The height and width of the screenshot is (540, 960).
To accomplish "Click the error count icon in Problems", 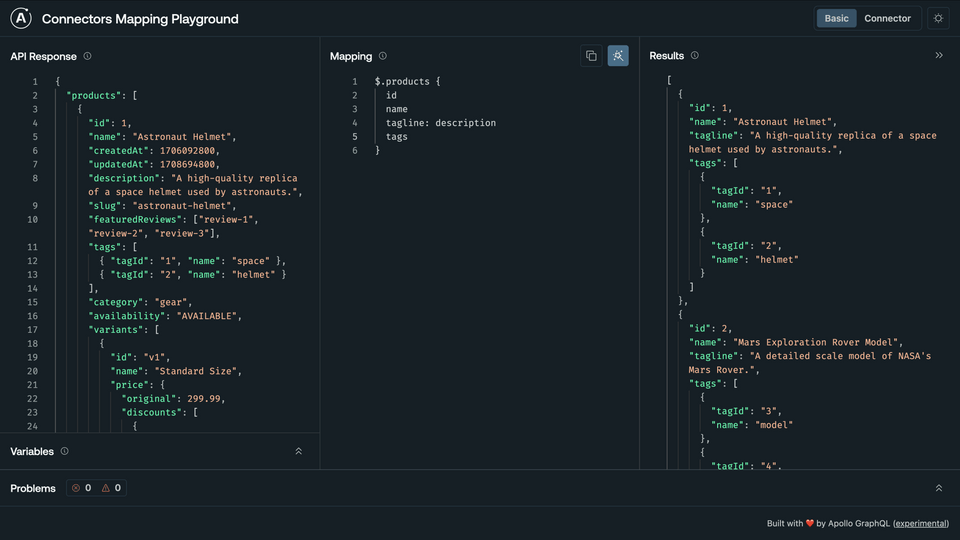I will click(x=76, y=488).
